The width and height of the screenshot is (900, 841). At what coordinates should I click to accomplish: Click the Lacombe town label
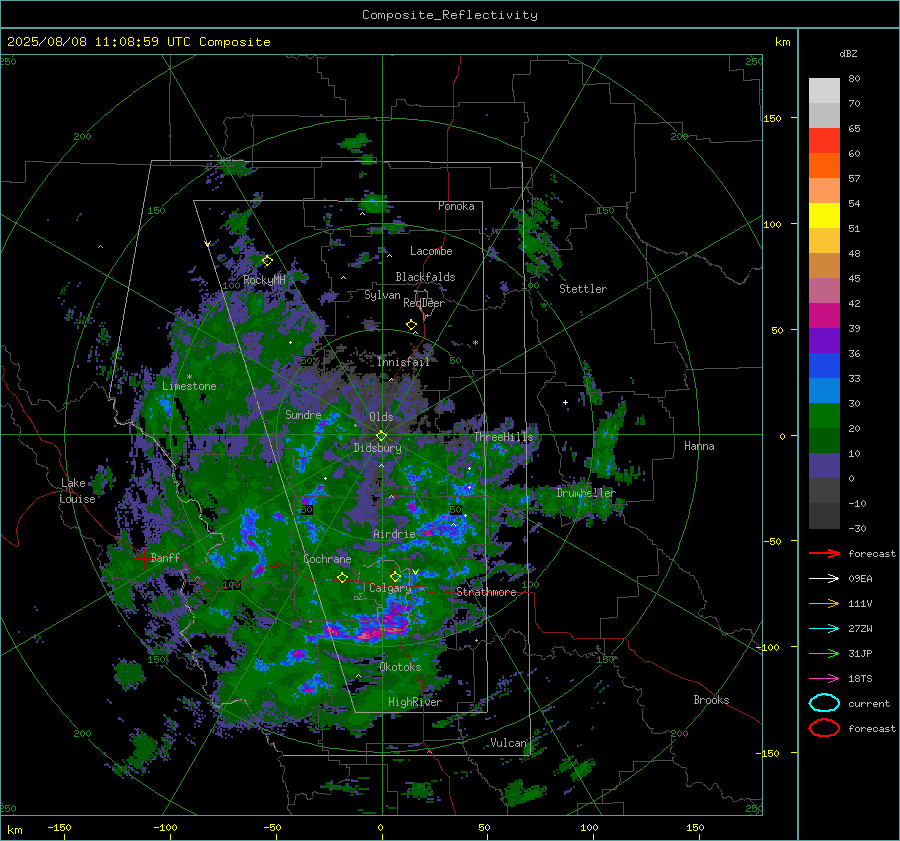tap(431, 251)
